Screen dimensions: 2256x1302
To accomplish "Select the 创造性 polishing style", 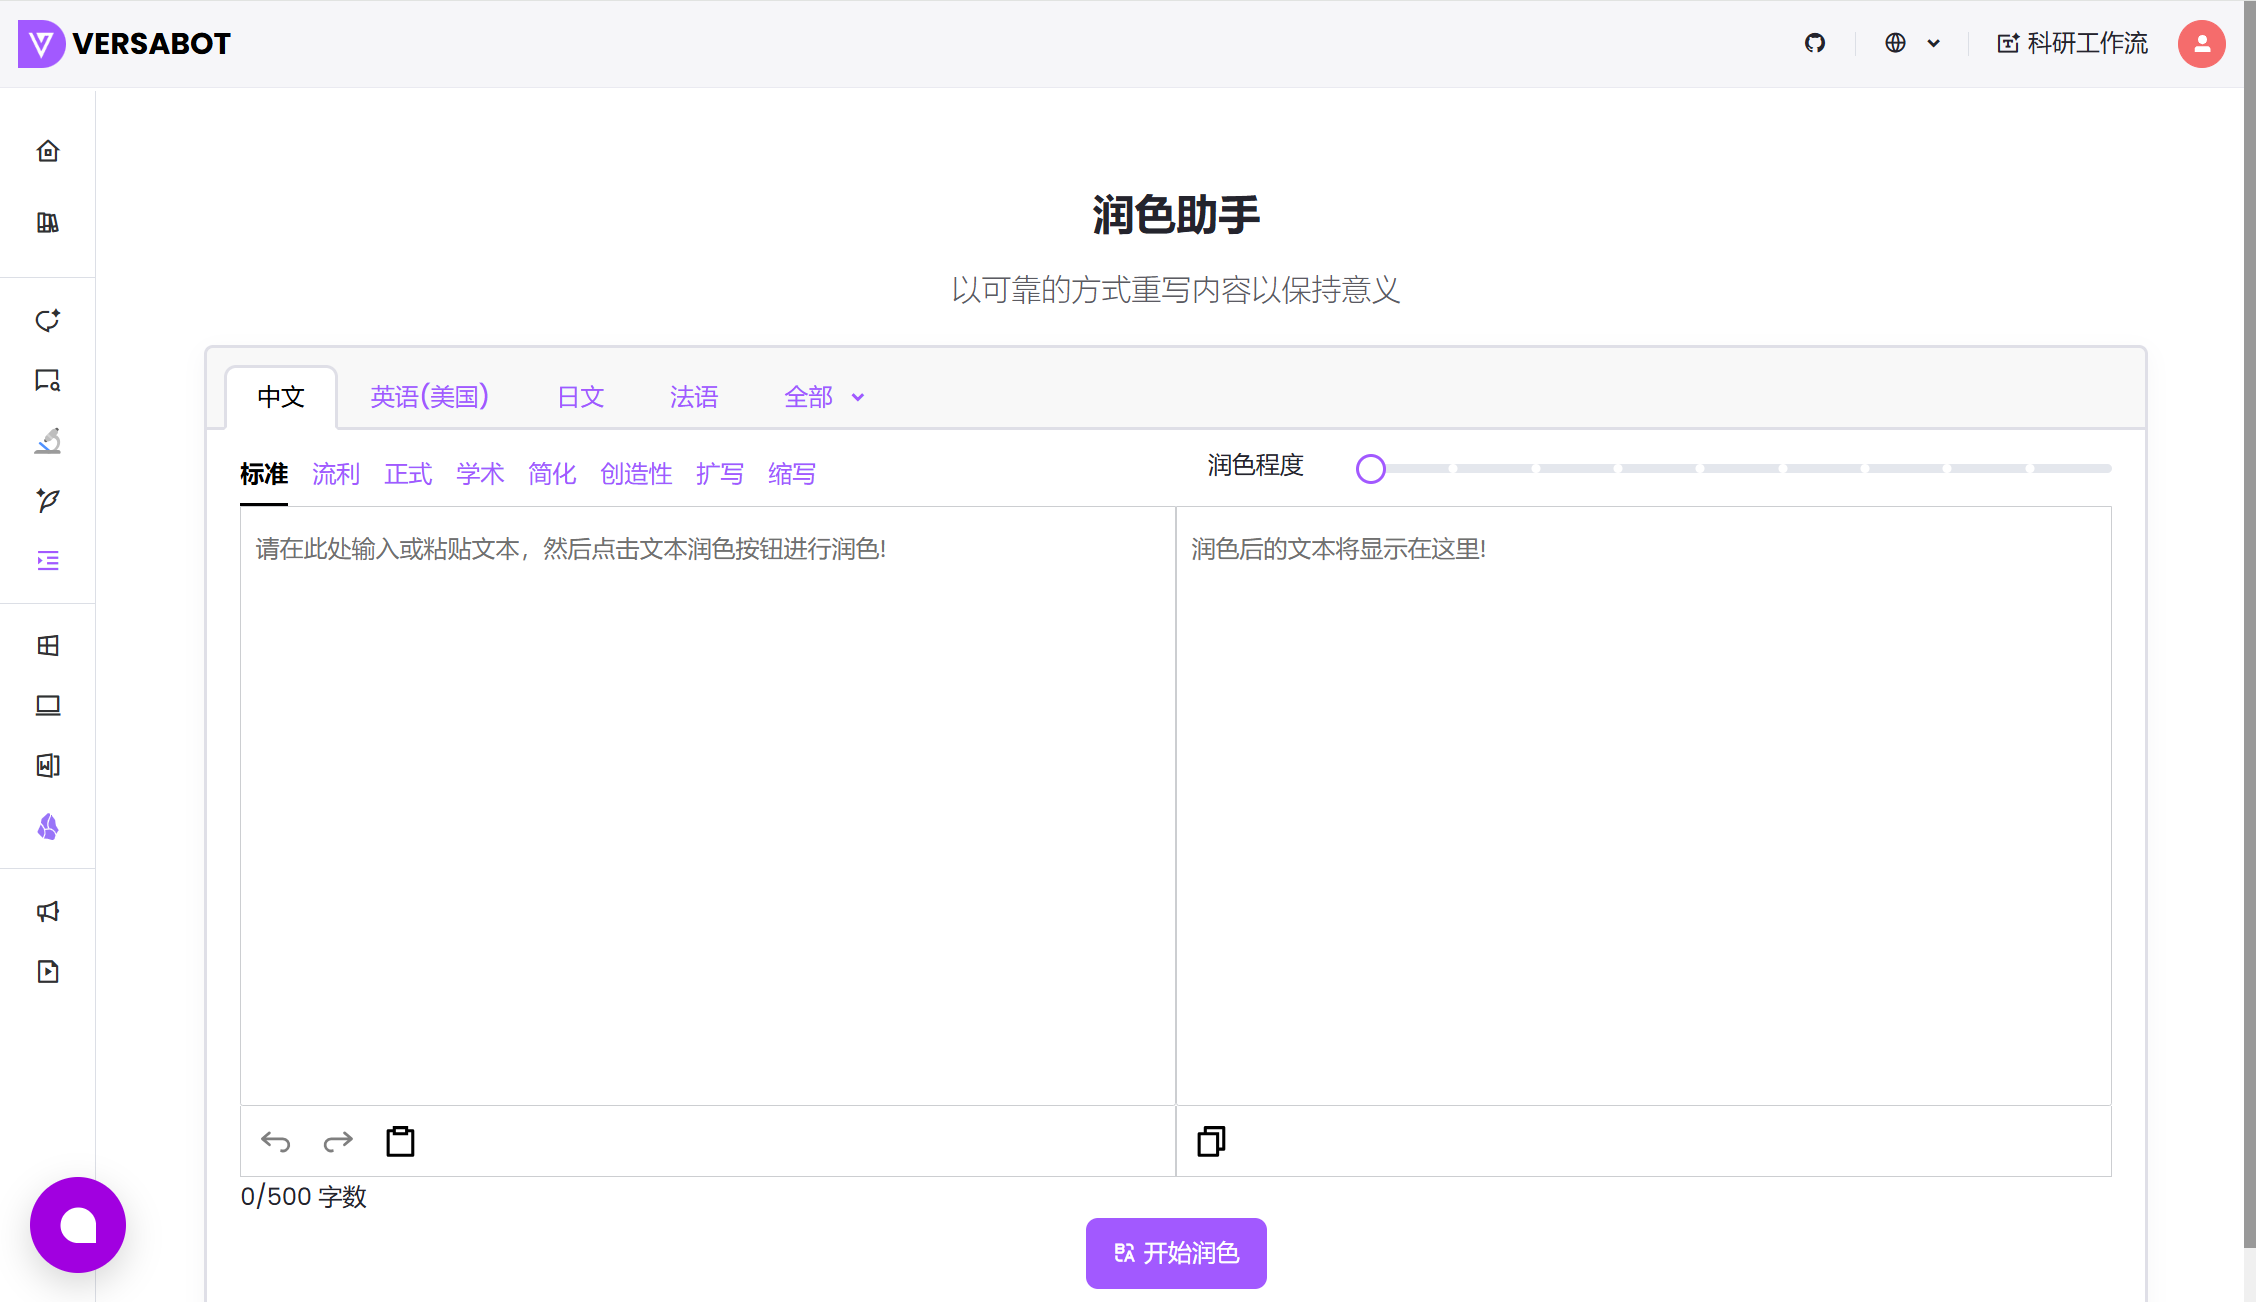I will (635, 474).
